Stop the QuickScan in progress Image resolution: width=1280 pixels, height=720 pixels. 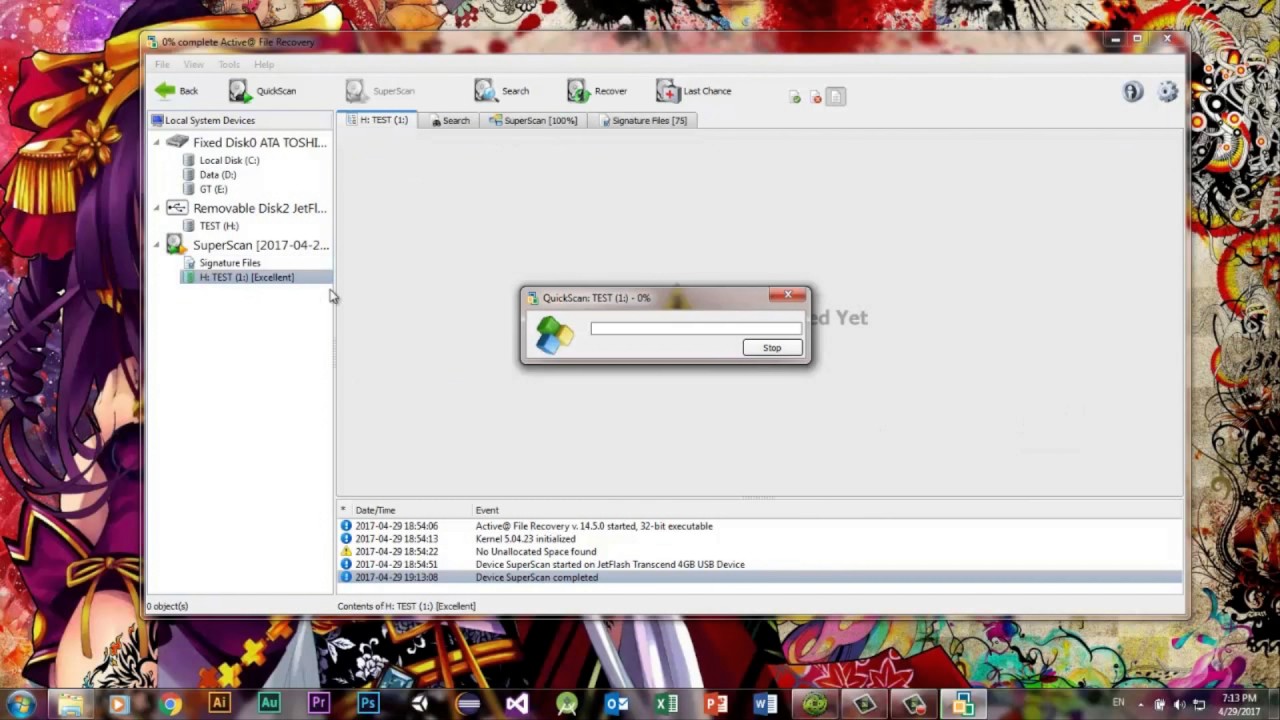coord(772,348)
